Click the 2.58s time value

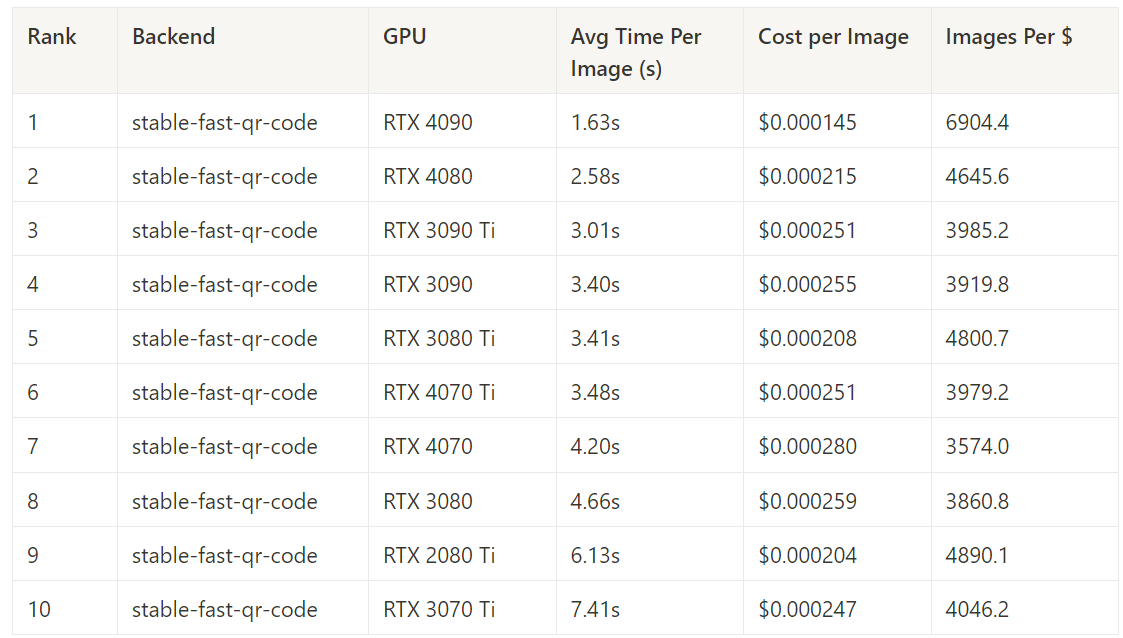[595, 176]
